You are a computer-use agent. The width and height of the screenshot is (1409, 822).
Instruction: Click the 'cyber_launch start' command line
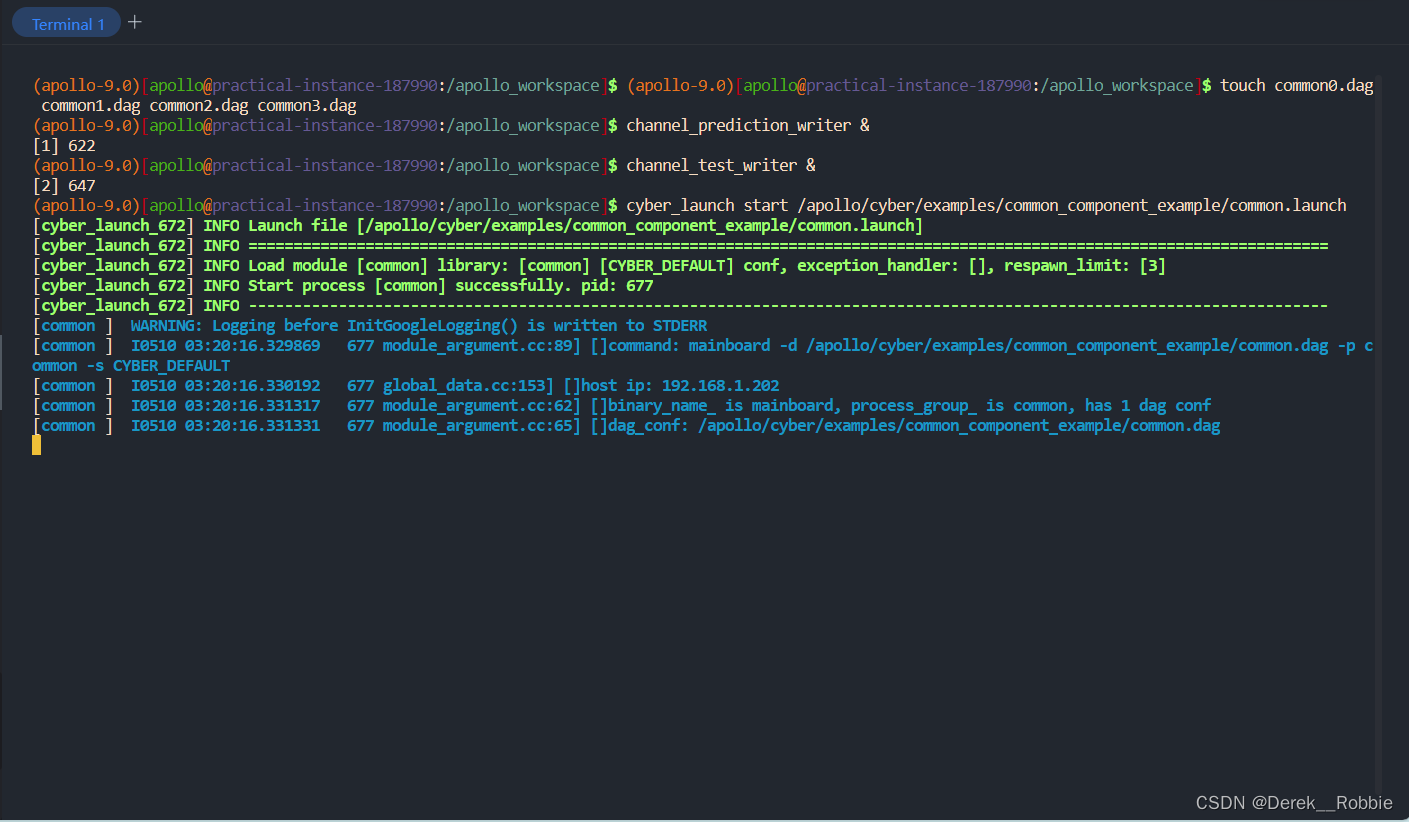[986, 206]
